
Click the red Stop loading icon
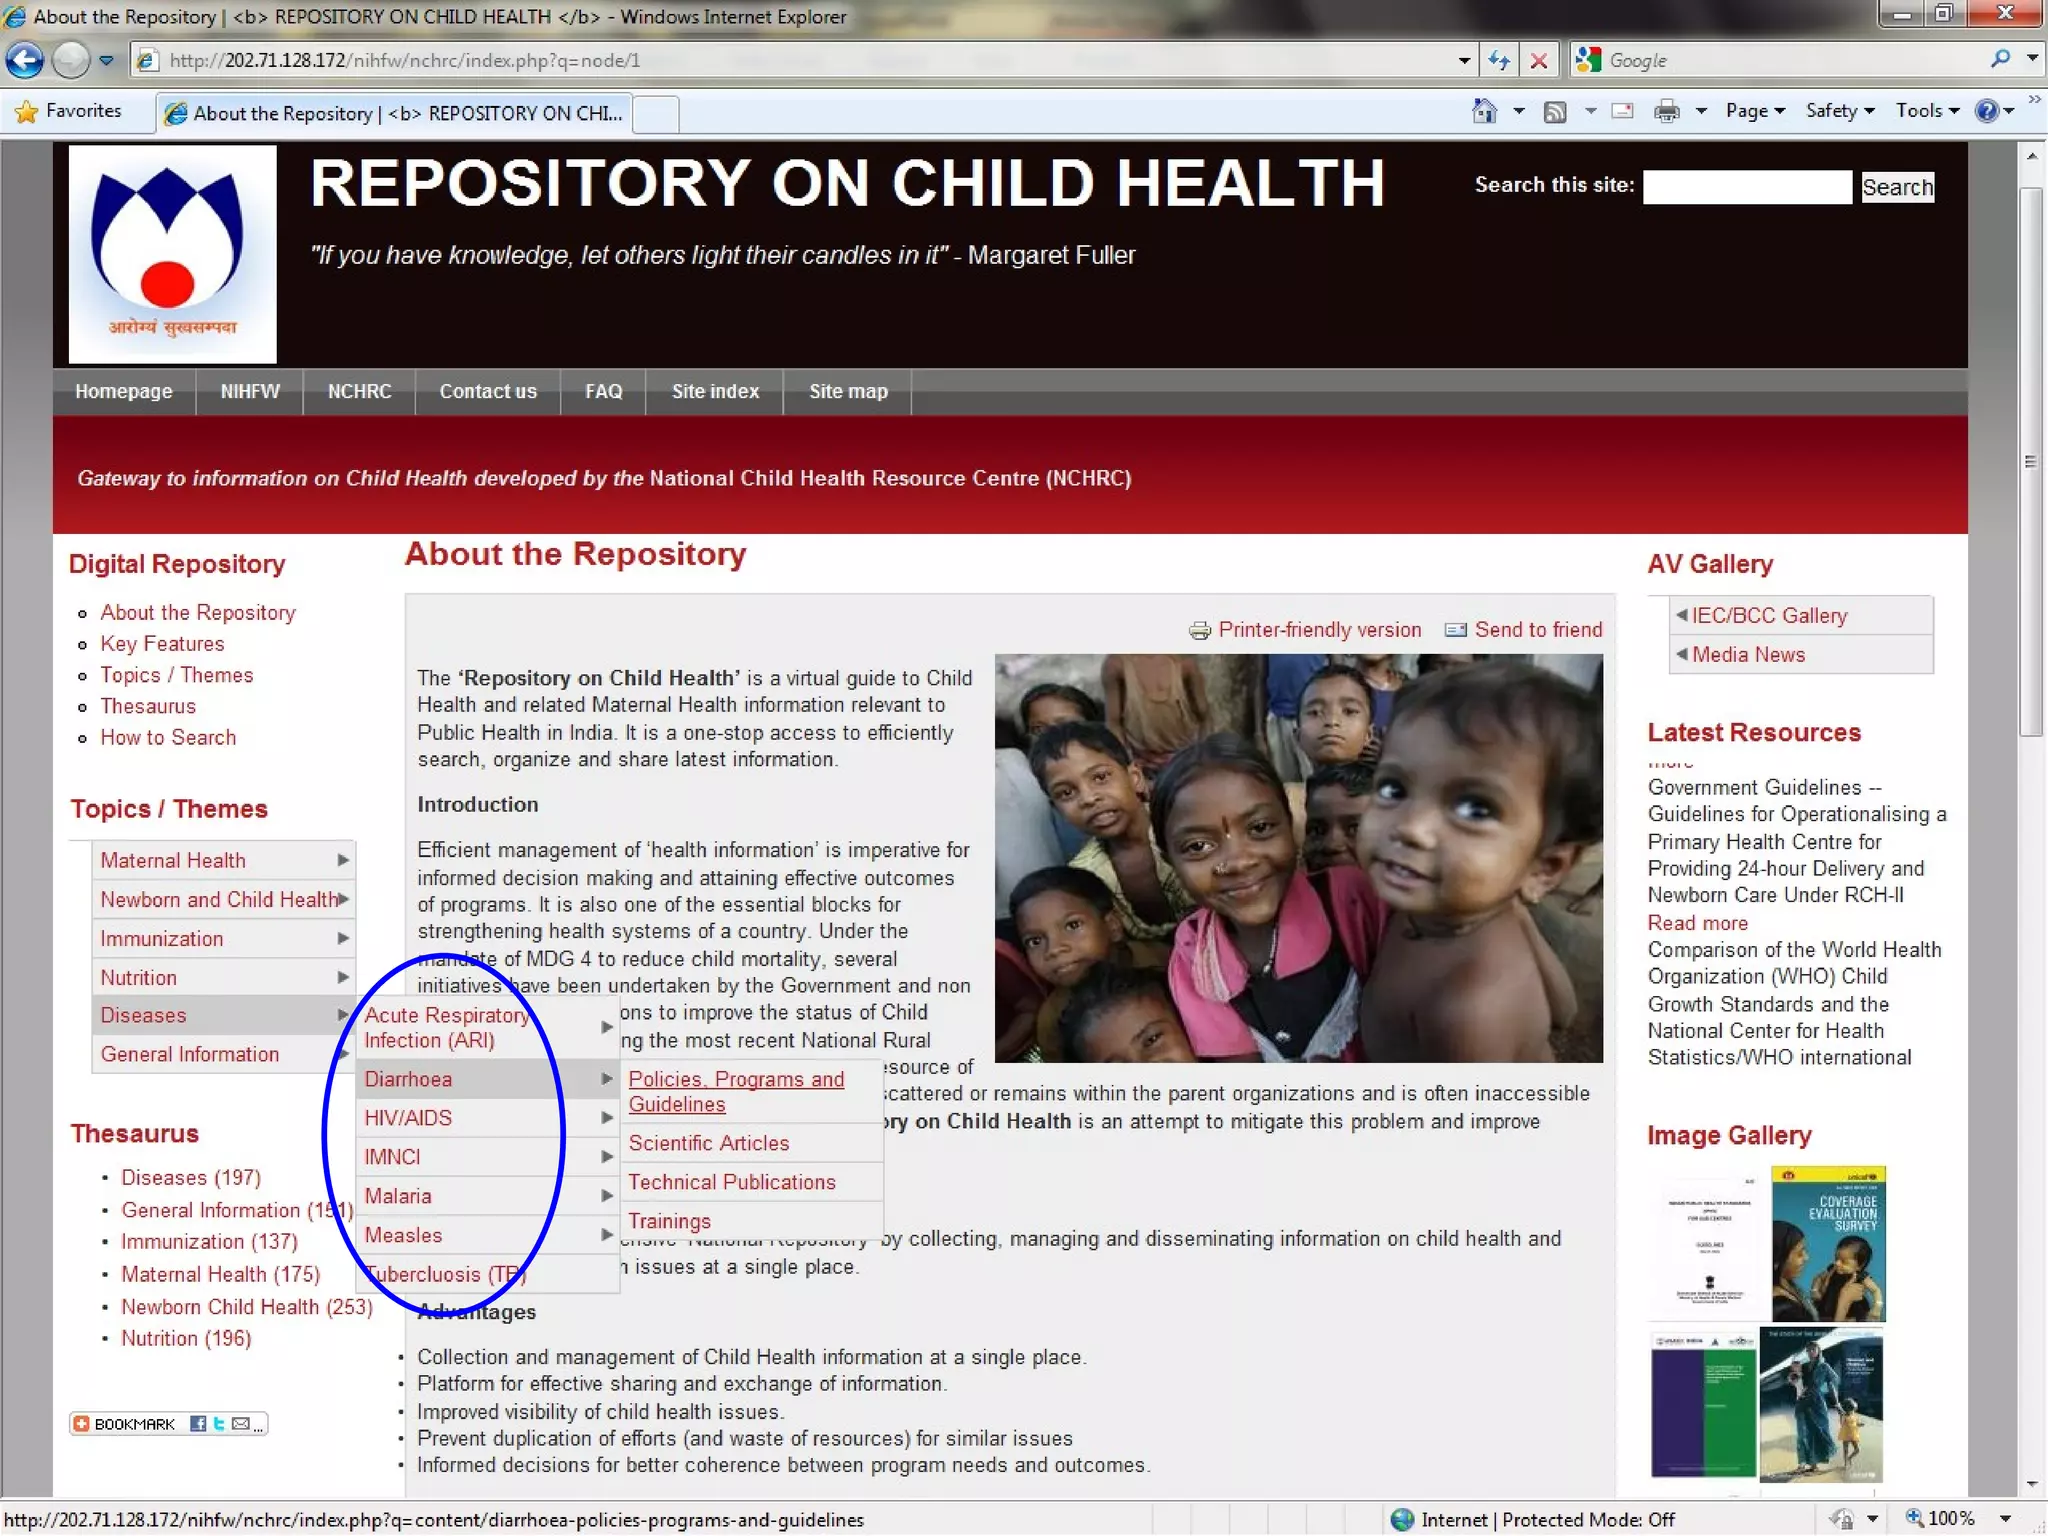coord(1539,60)
